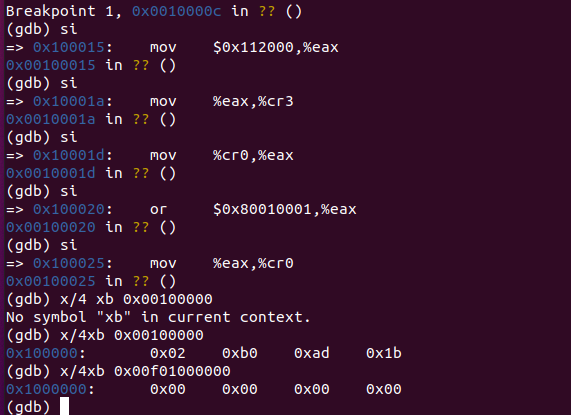Click the x/4xb 0x00100000 command line
Viewport: 571px width, 415px height.
pyautogui.click(x=131, y=335)
